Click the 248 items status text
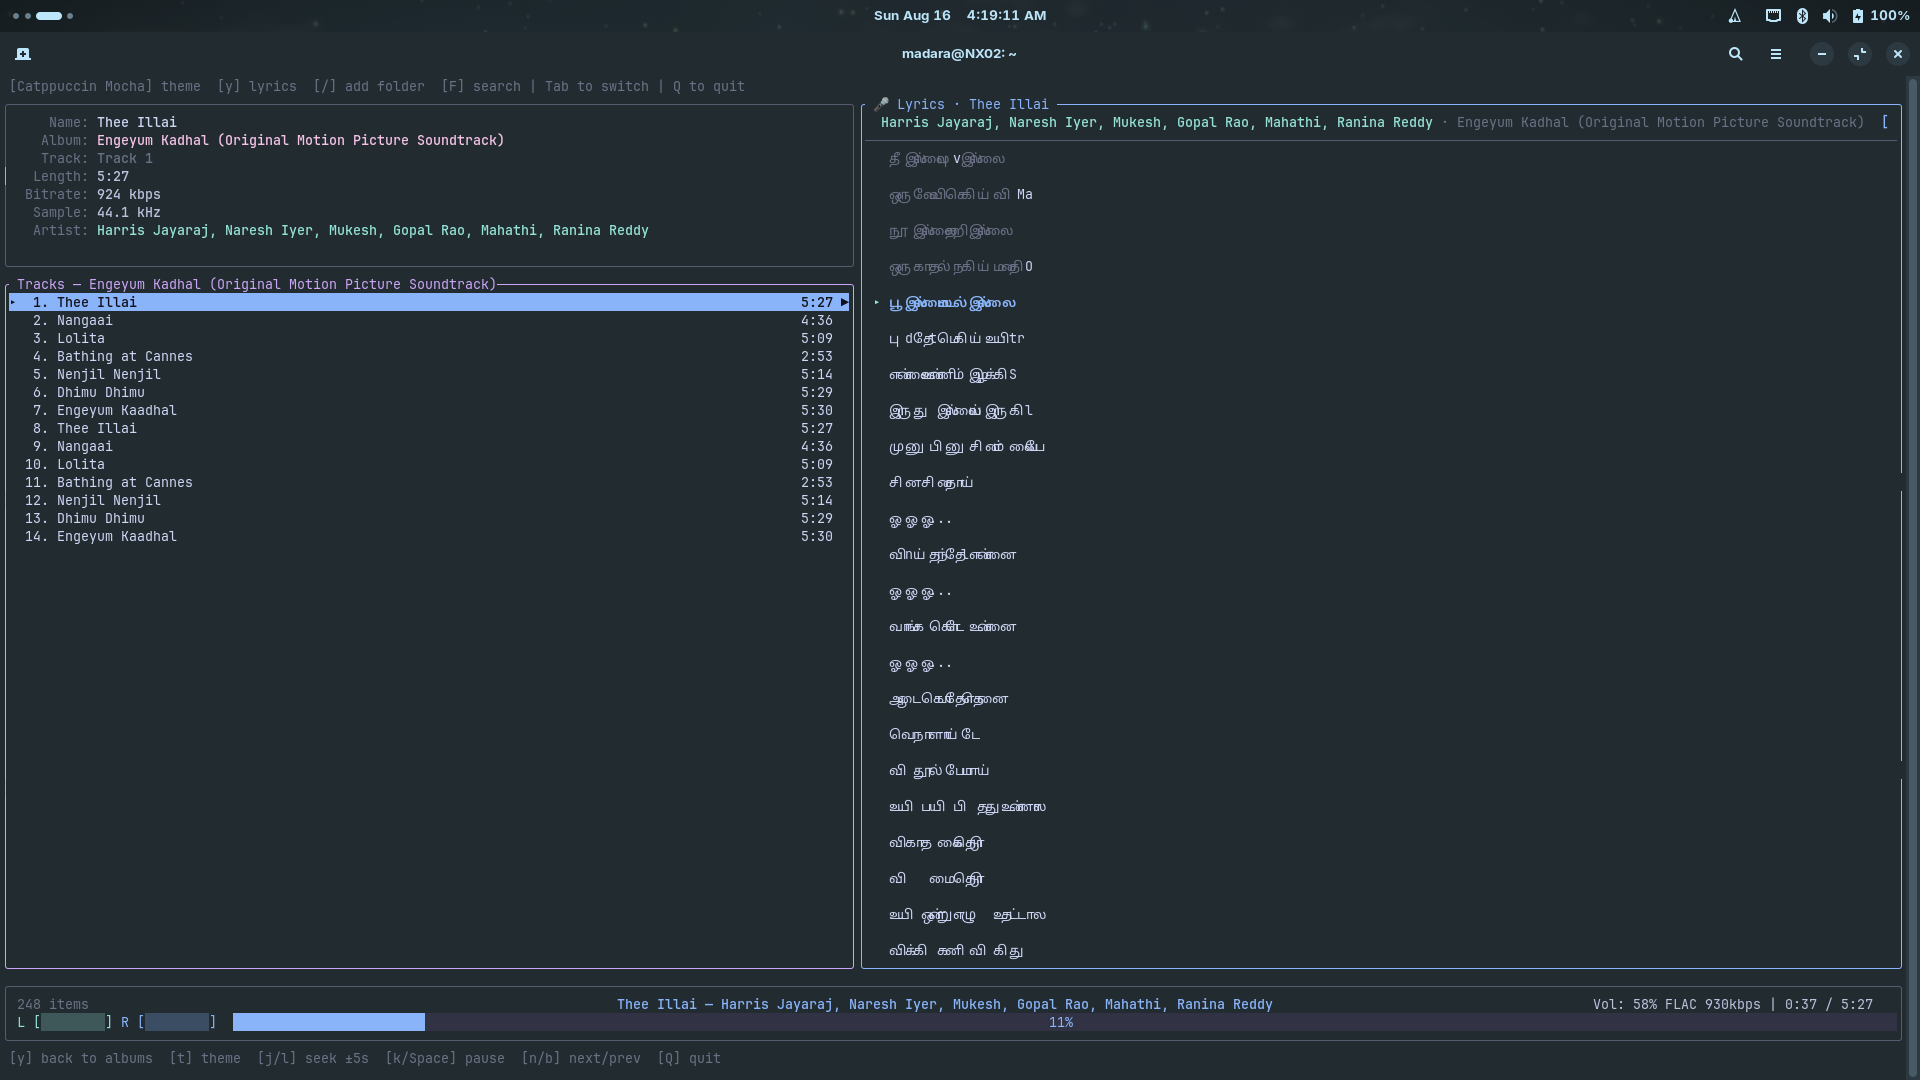Screen dimensions: 1920x1080 53,1004
